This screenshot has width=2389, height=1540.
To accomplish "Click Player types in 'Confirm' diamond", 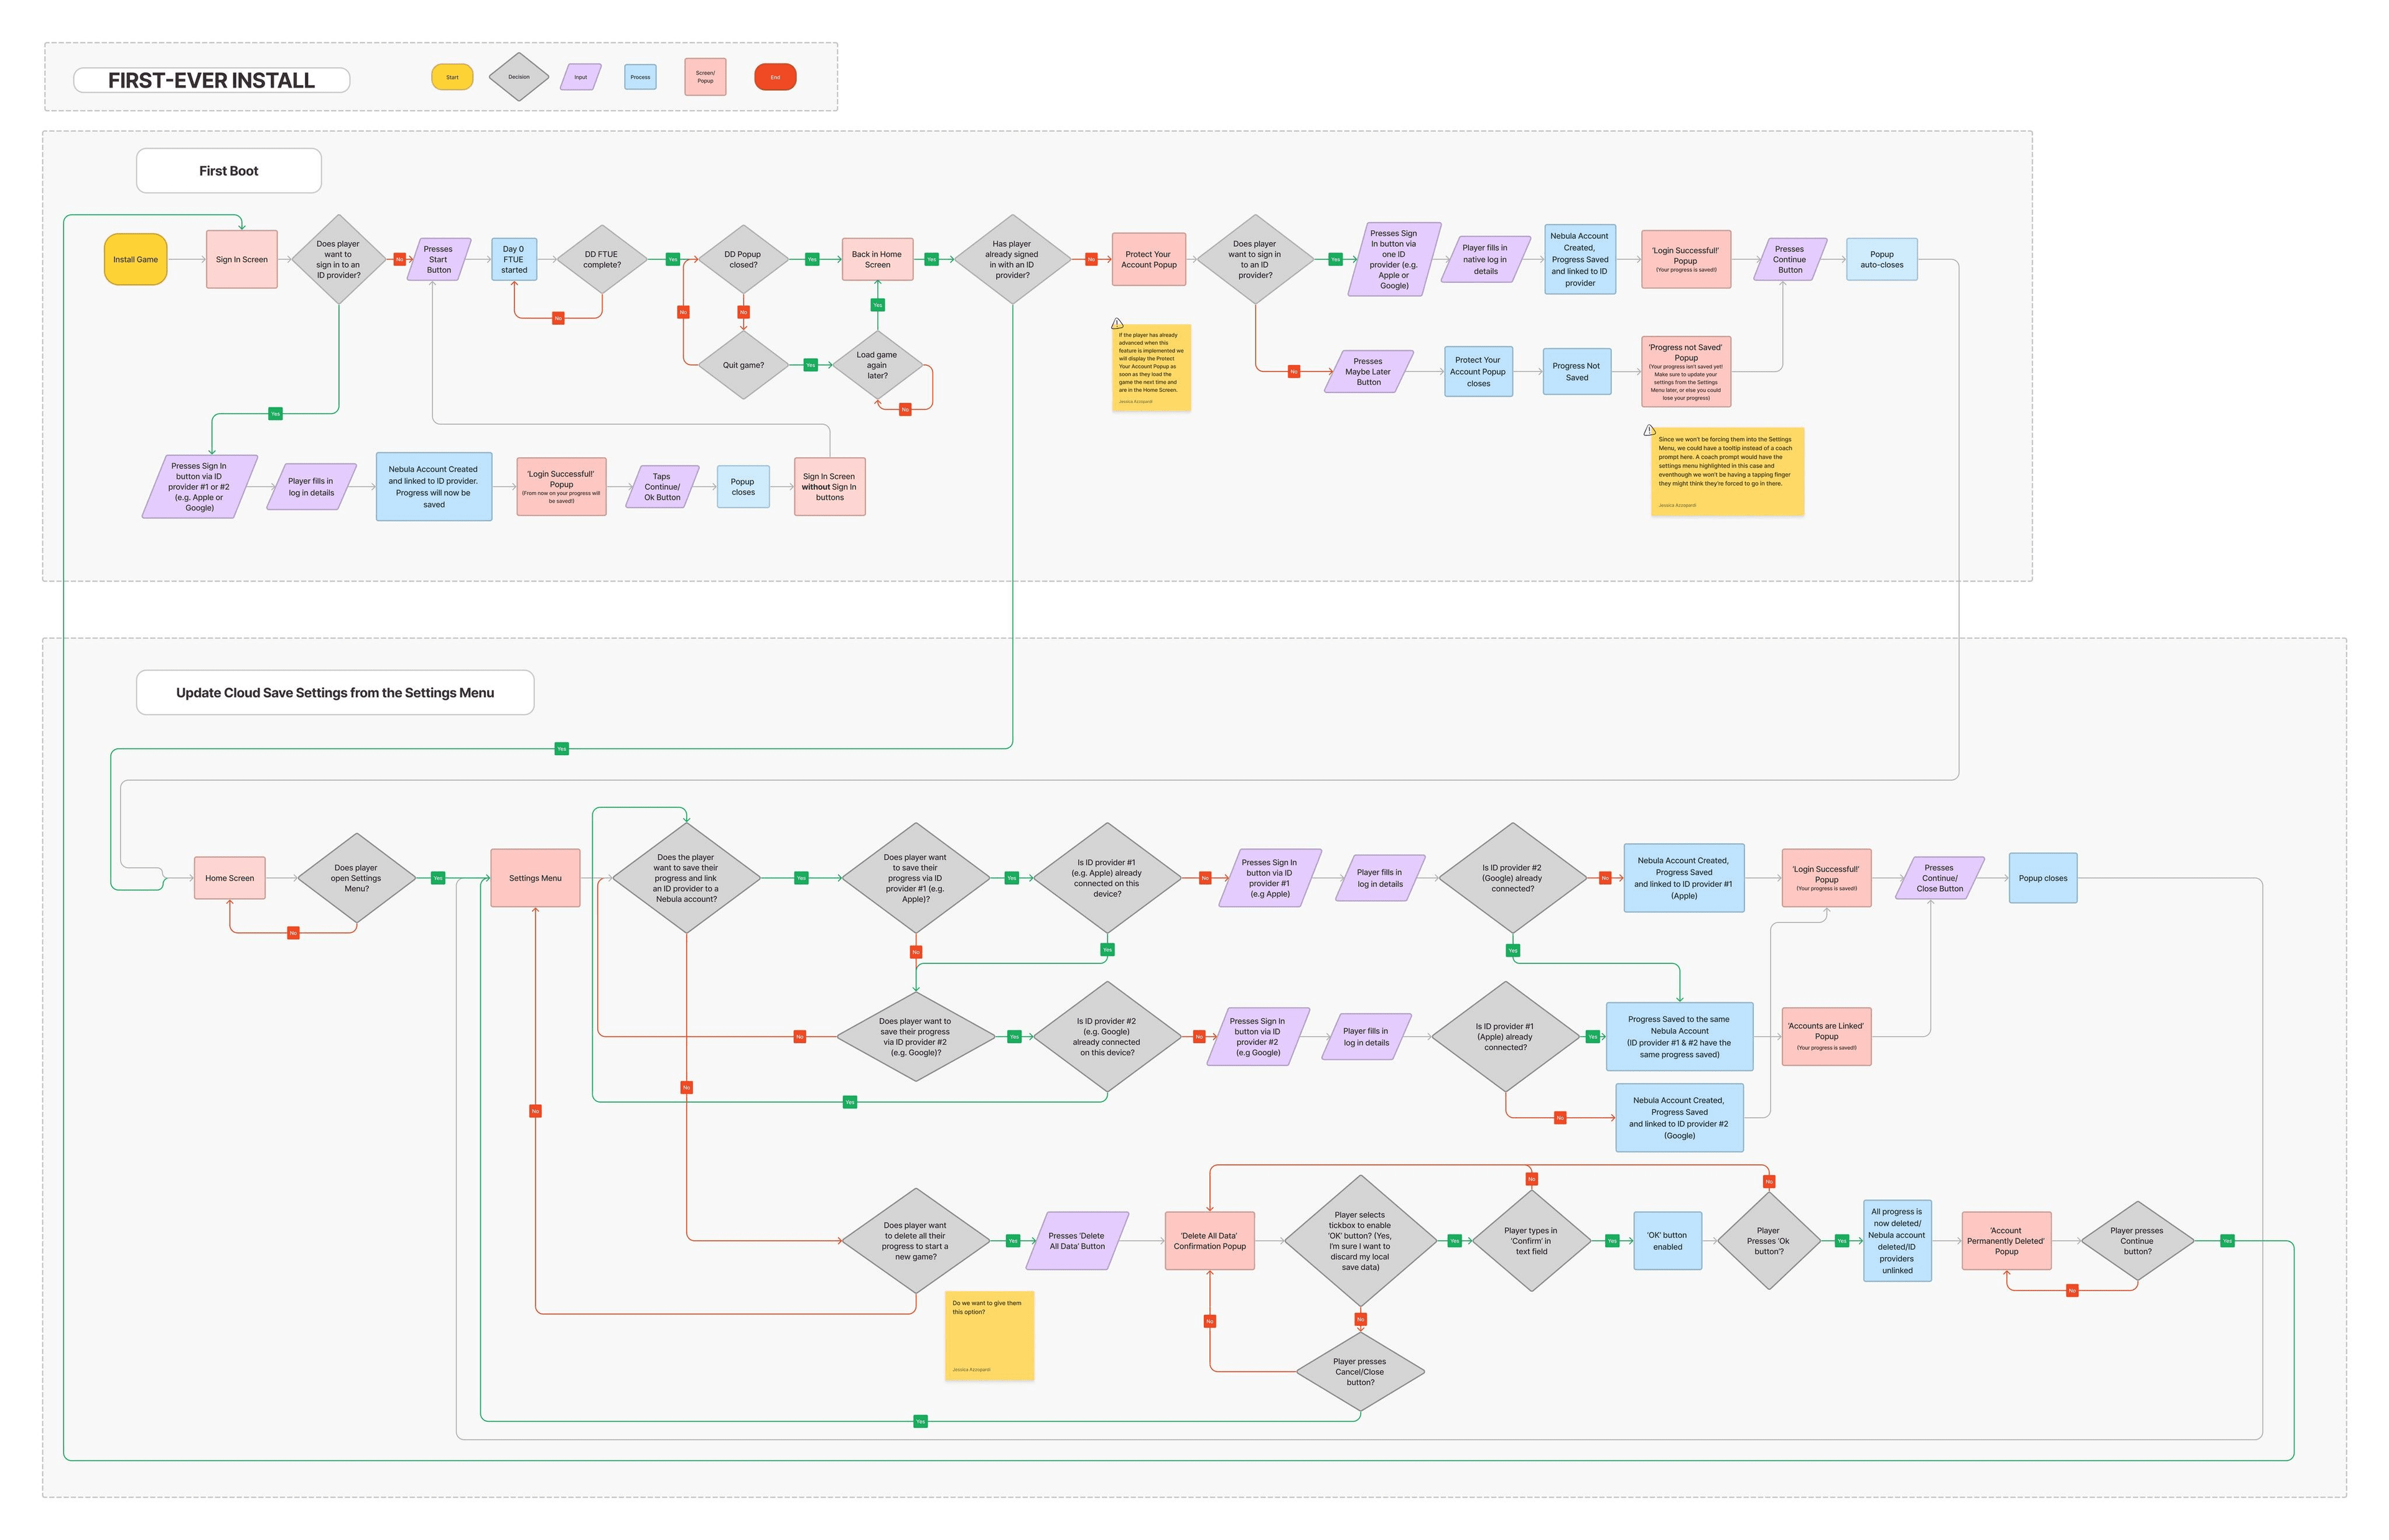I will pos(1531,1241).
